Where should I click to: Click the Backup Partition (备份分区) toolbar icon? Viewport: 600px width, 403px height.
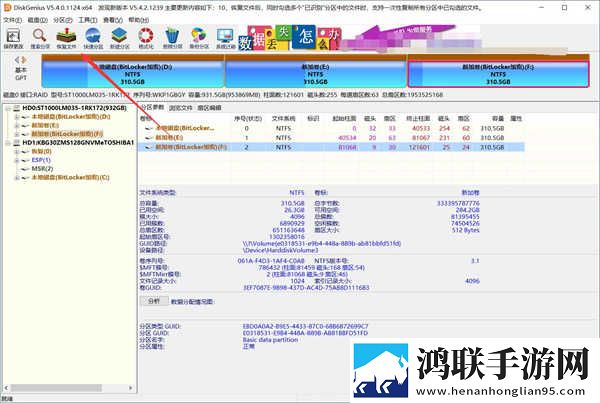click(199, 38)
